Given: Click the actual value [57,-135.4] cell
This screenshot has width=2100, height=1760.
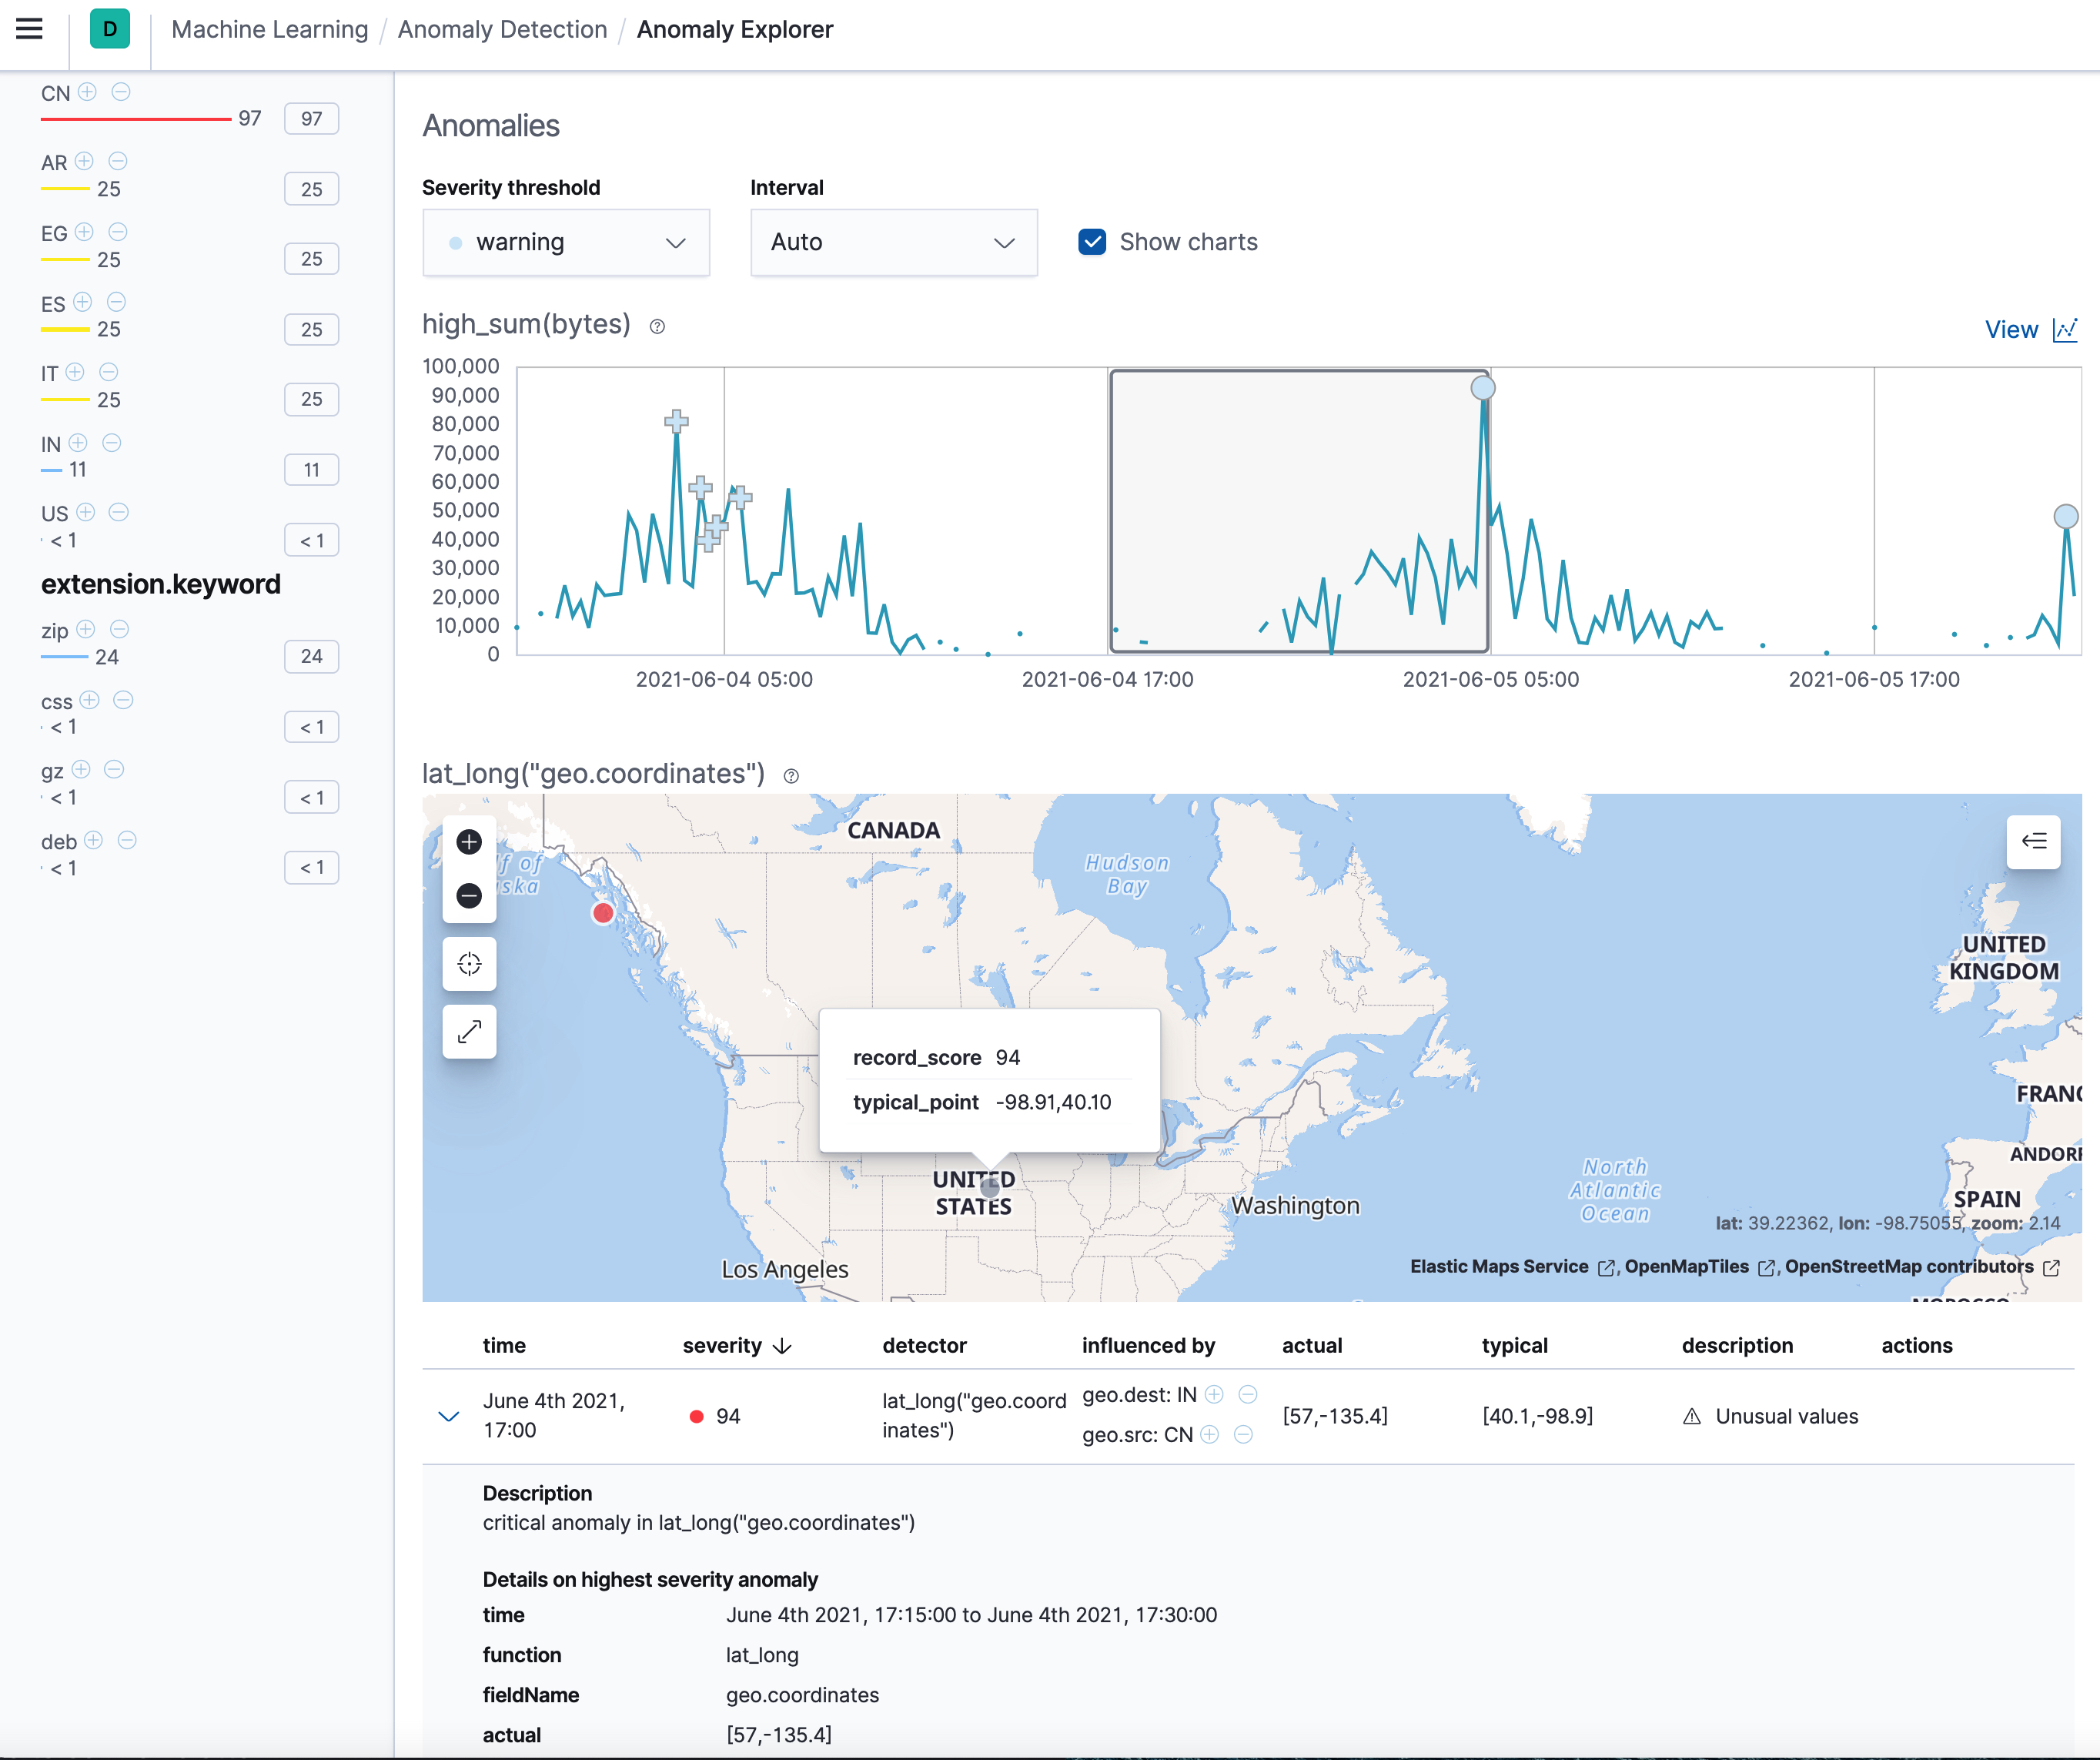Looking at the screenshot, I should point(1335,1416).
